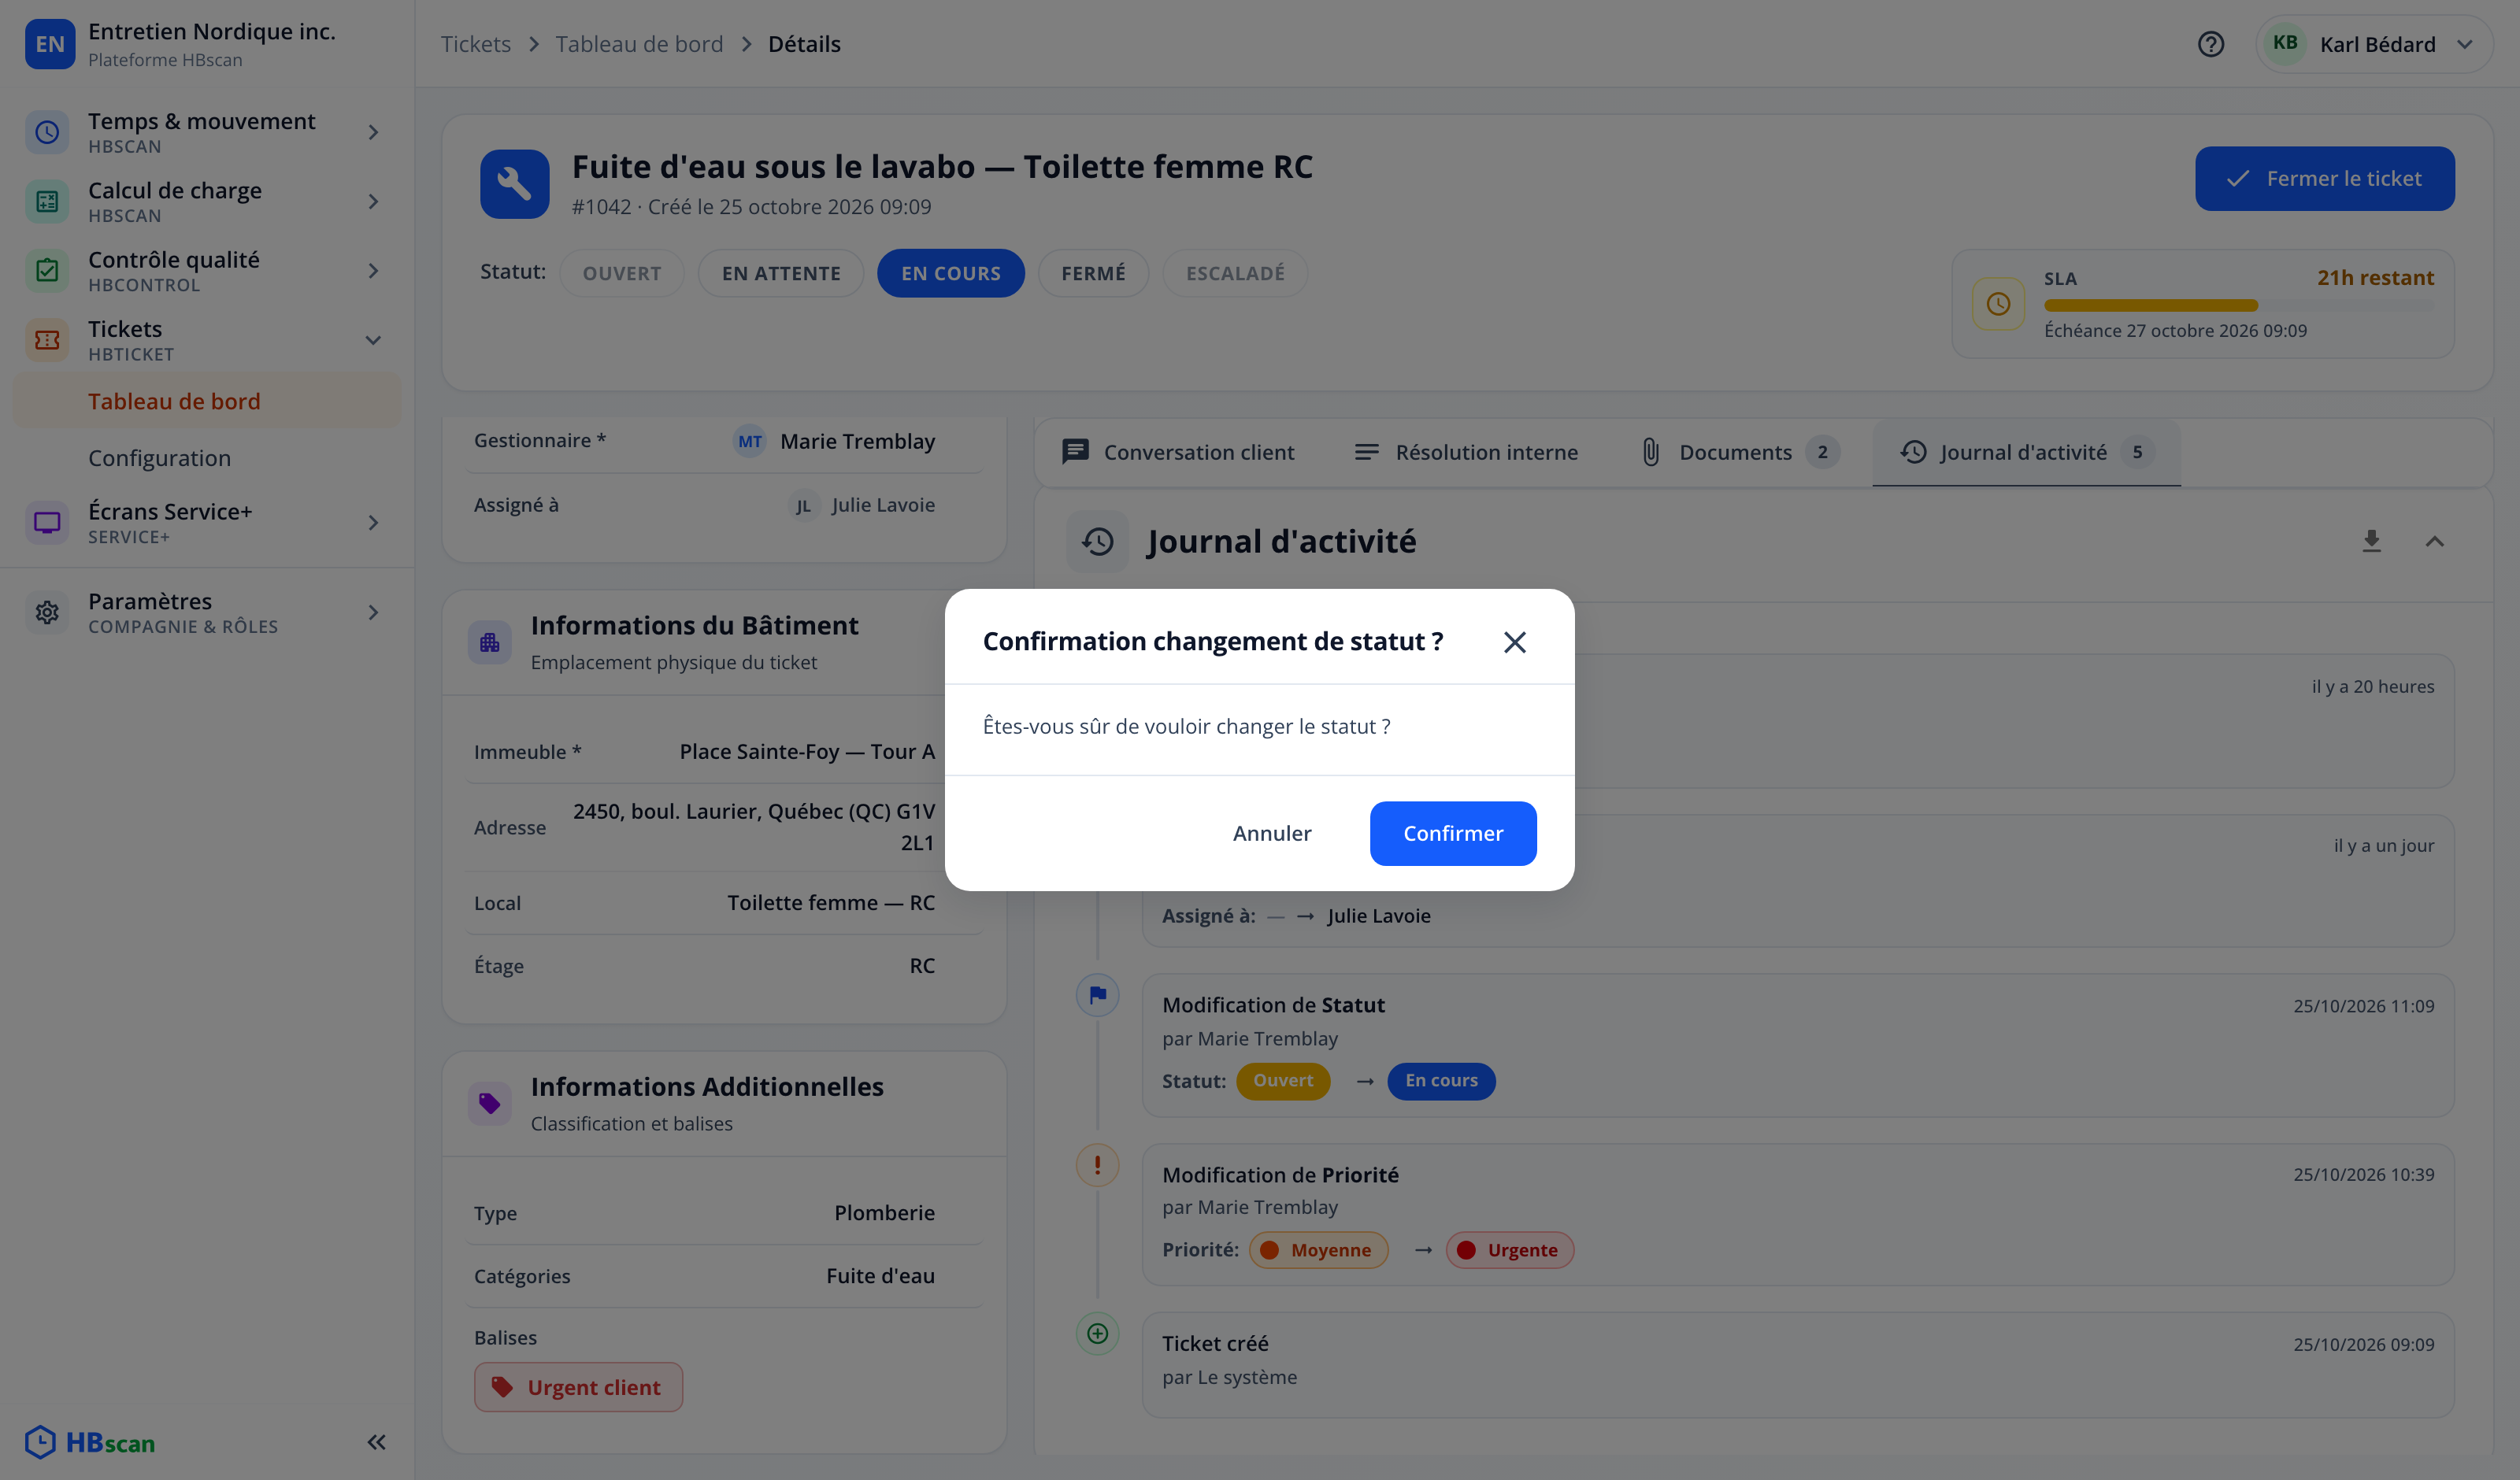Set status to EN ATTENTE
Screen dimensions: 2520x1480
pyautogui.click(x=781, y=273)
